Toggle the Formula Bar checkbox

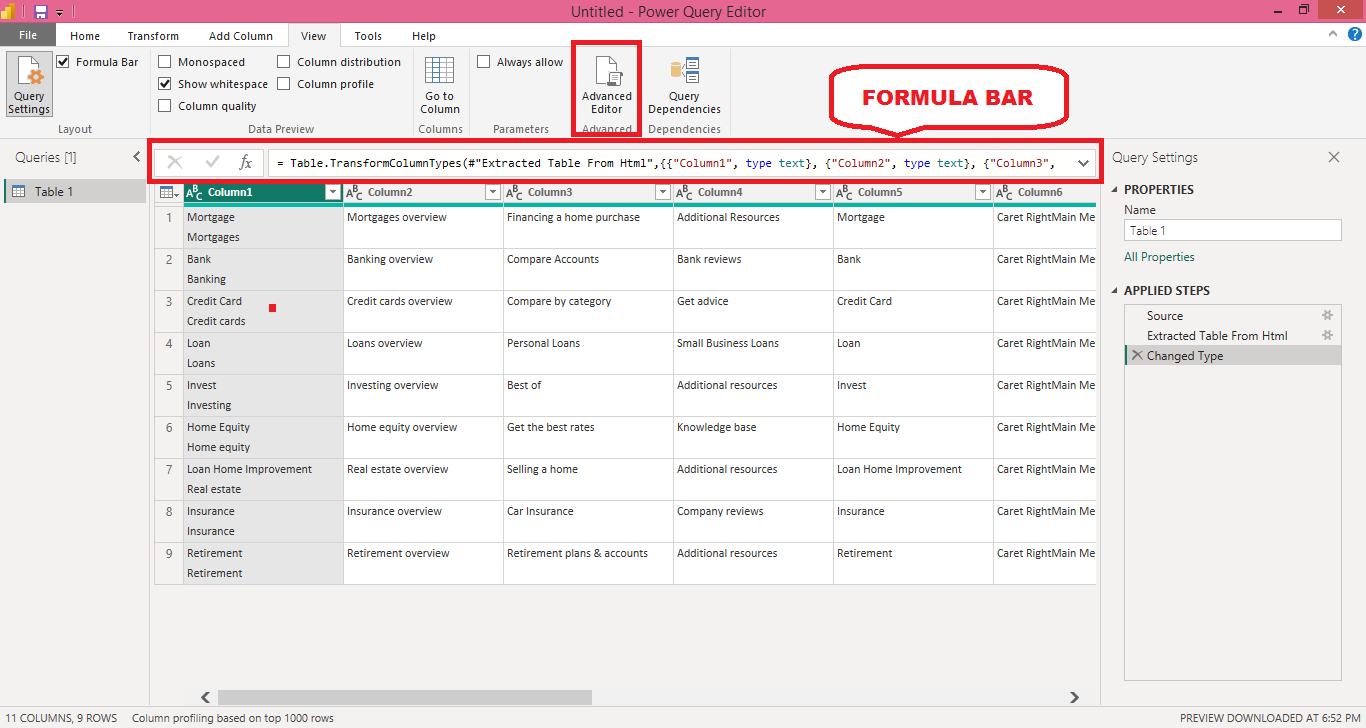point(63,62)
